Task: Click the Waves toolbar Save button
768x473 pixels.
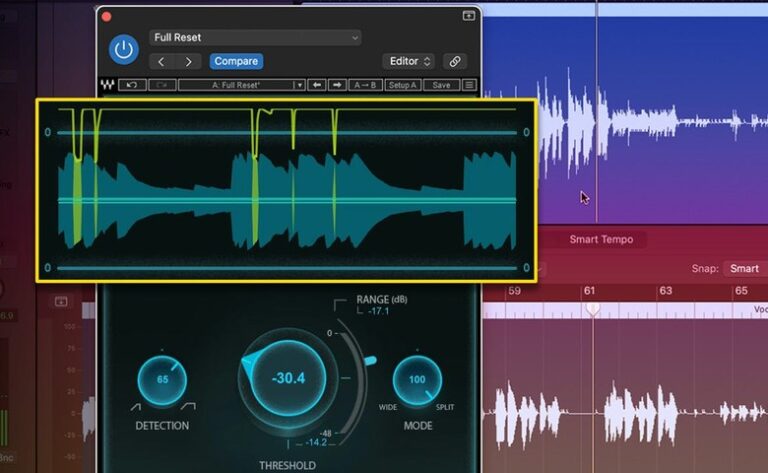Action: click(x=441, y=85)
